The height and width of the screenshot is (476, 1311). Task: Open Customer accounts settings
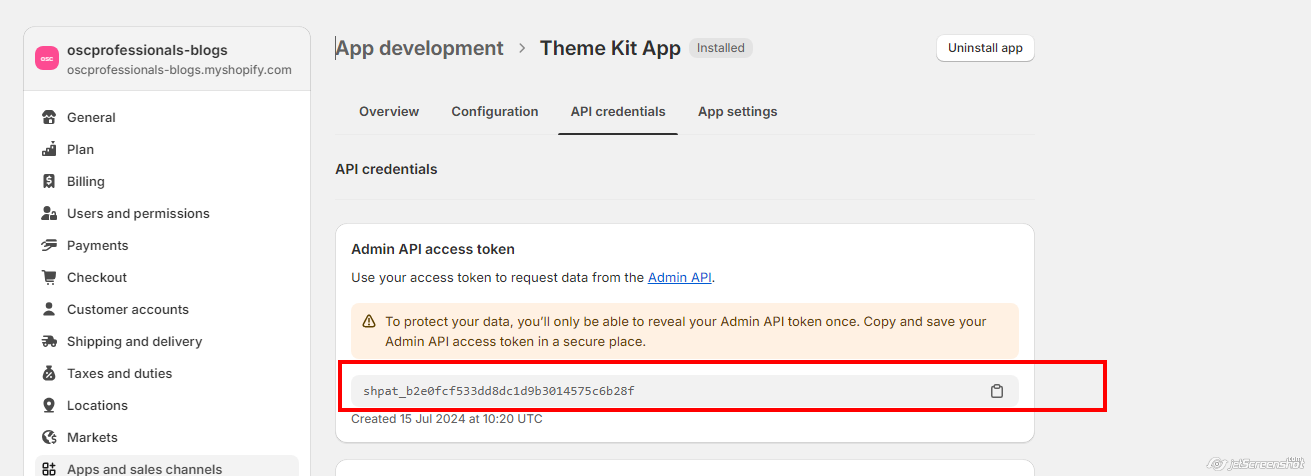pyautogui.click(x=128, y=310)
